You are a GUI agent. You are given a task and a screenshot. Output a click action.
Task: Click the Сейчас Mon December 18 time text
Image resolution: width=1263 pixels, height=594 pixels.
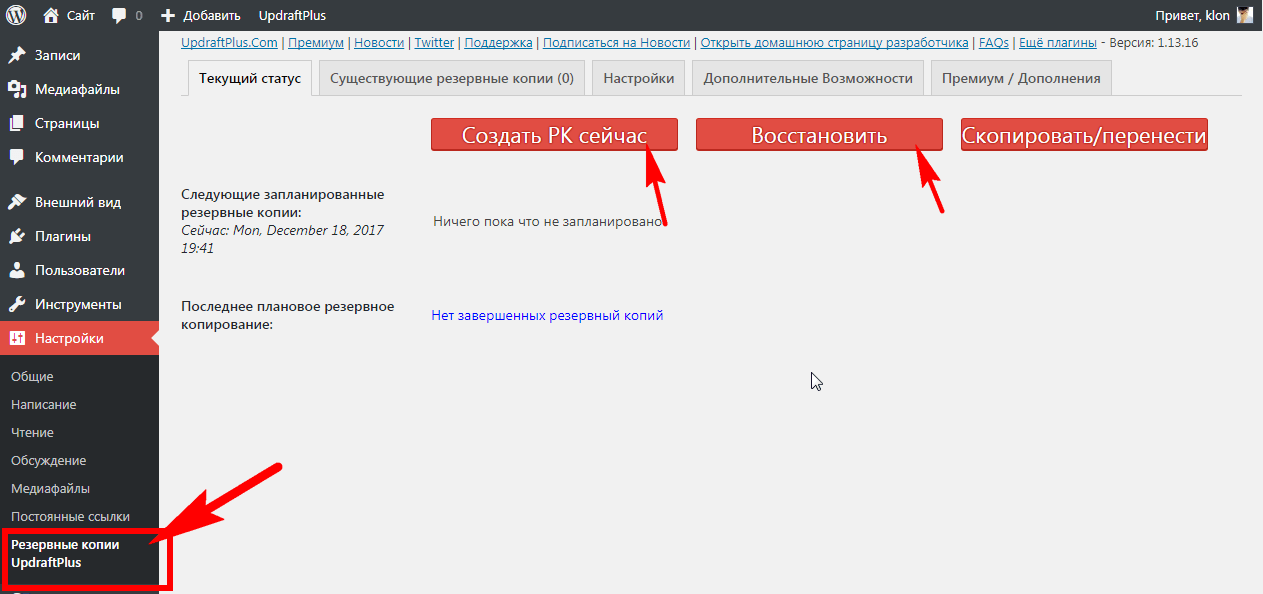click(x=282, y=239)
